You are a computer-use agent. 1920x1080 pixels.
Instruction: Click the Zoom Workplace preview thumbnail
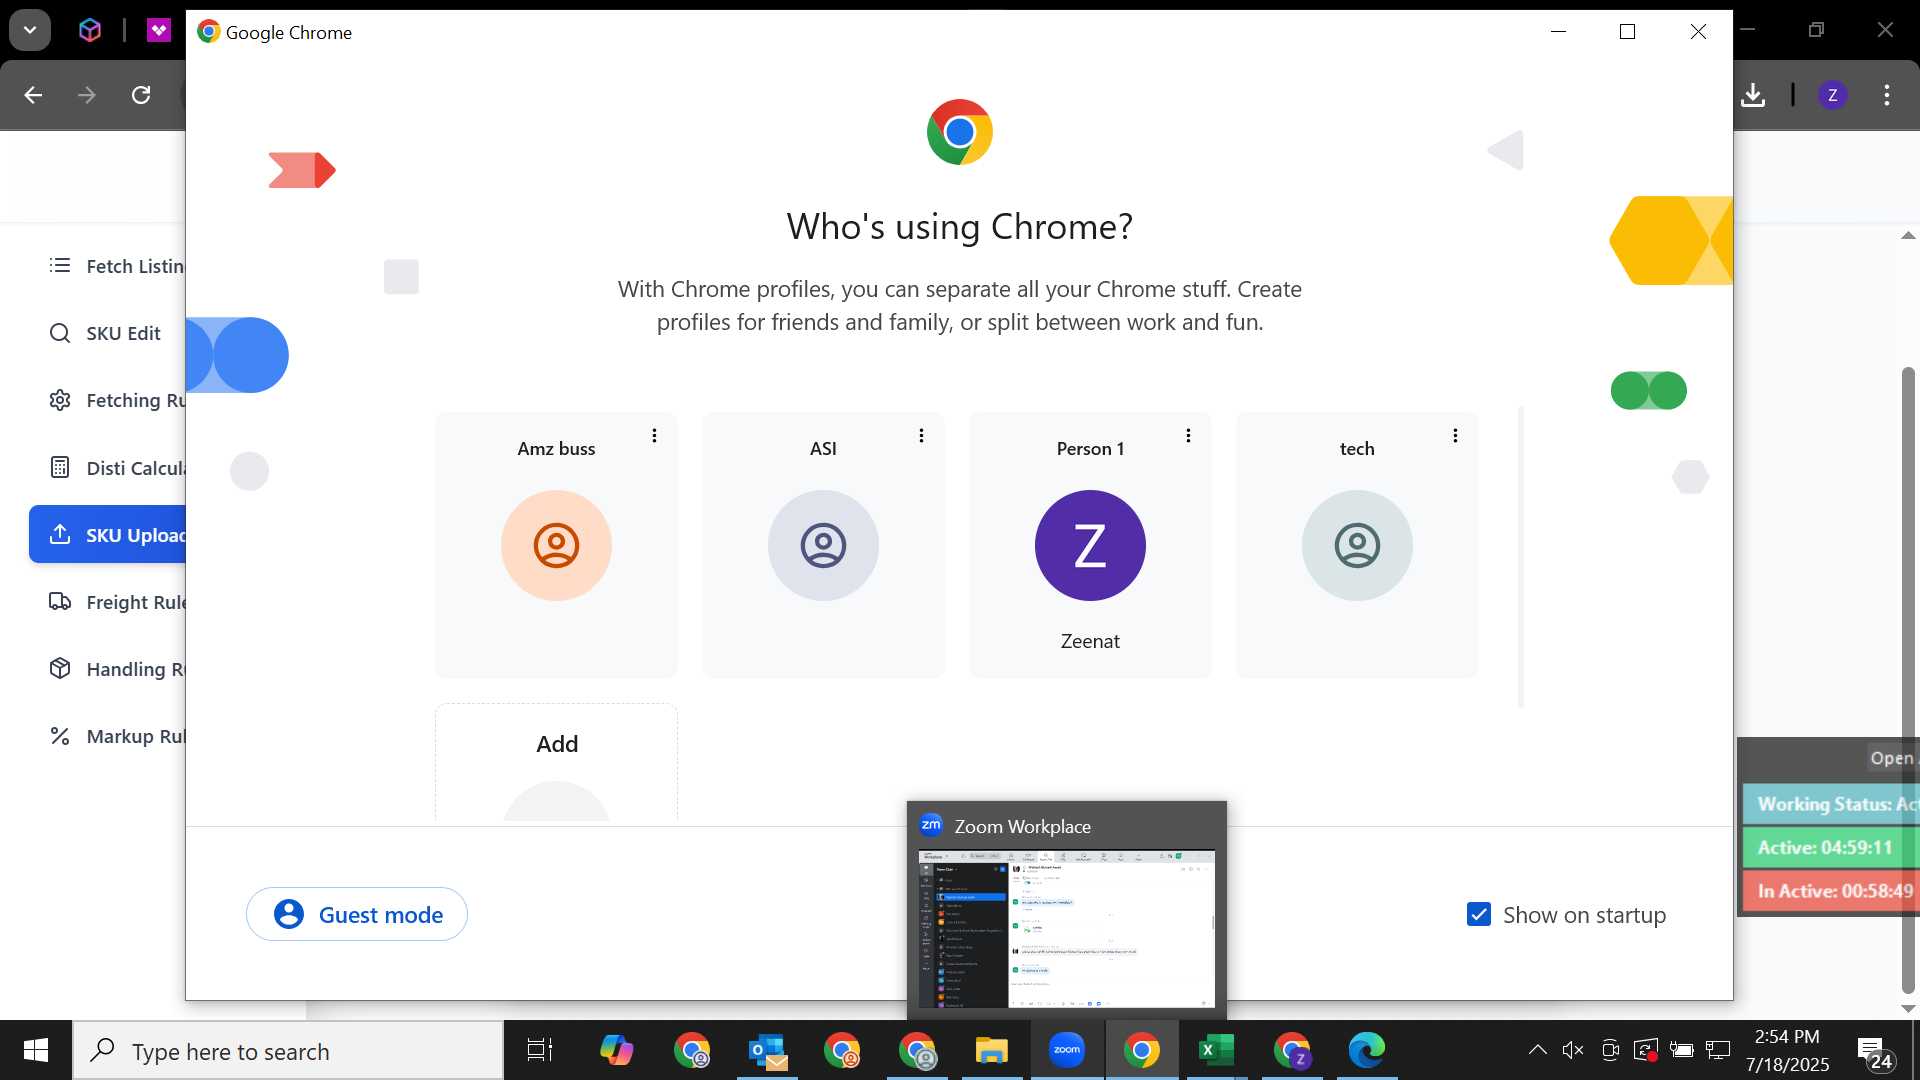click(x=1066, y=929)
